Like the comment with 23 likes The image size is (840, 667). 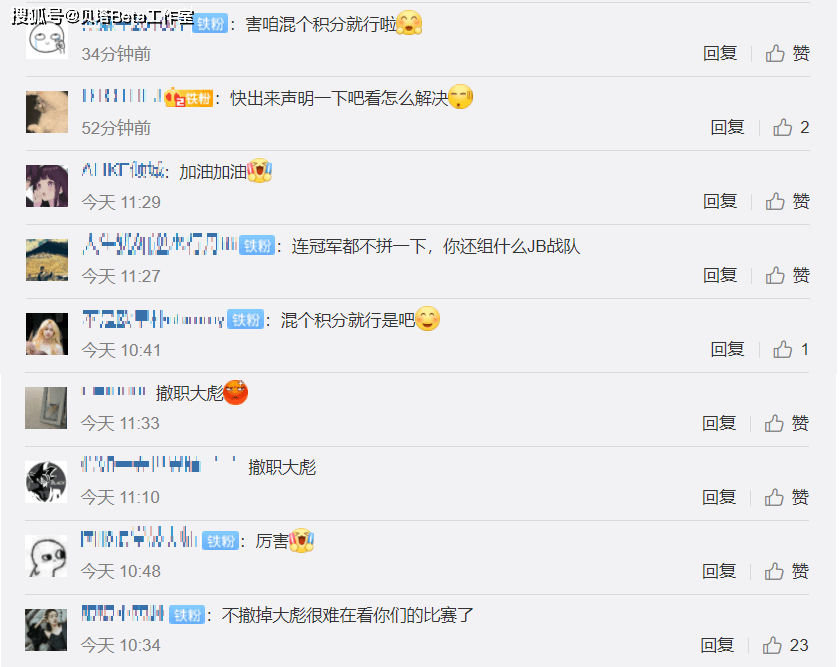point(785,645)
